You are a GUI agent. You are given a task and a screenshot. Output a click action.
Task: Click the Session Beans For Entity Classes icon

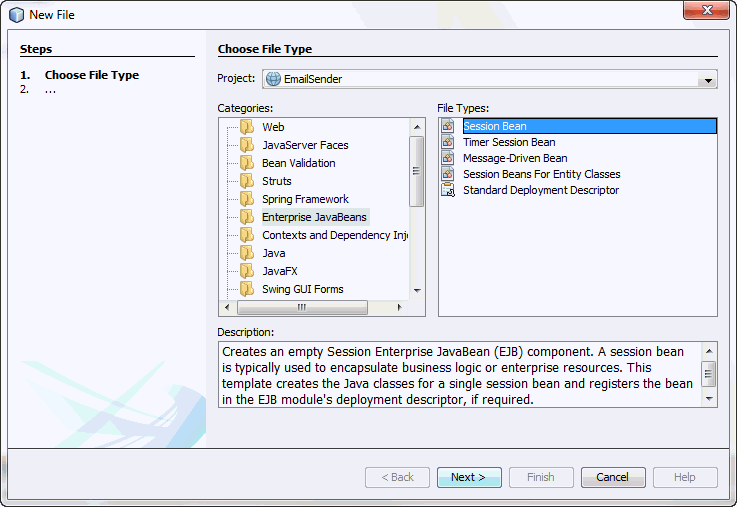tap(448, 174)
